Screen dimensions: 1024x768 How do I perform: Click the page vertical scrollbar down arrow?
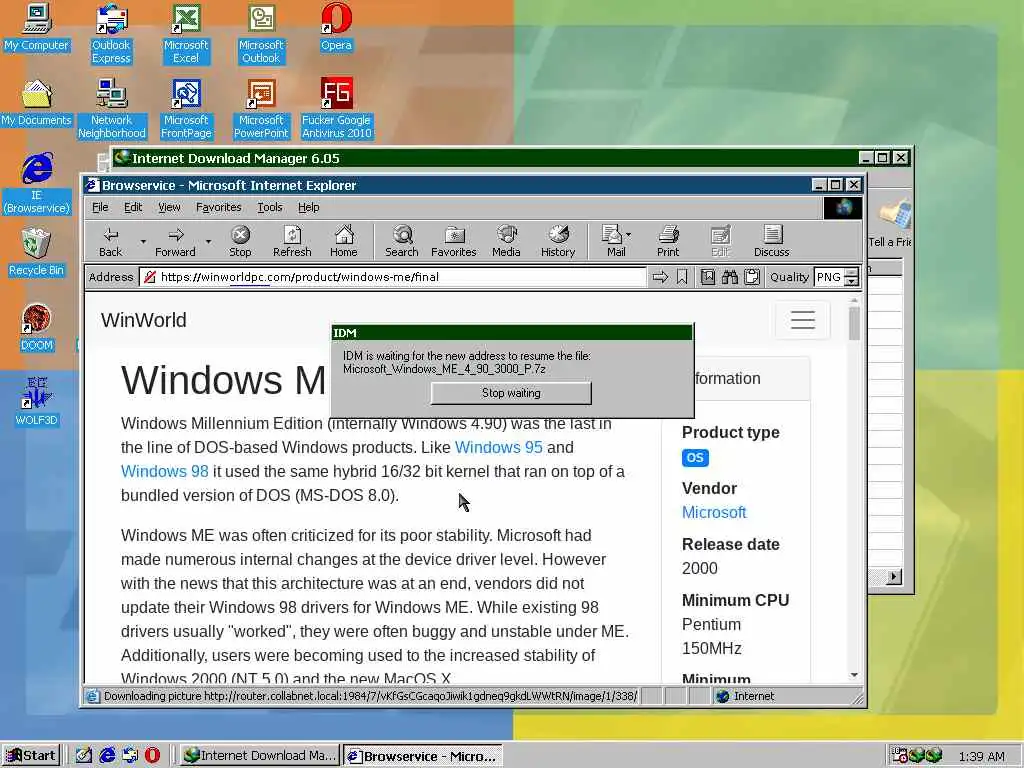coord(854,675)
